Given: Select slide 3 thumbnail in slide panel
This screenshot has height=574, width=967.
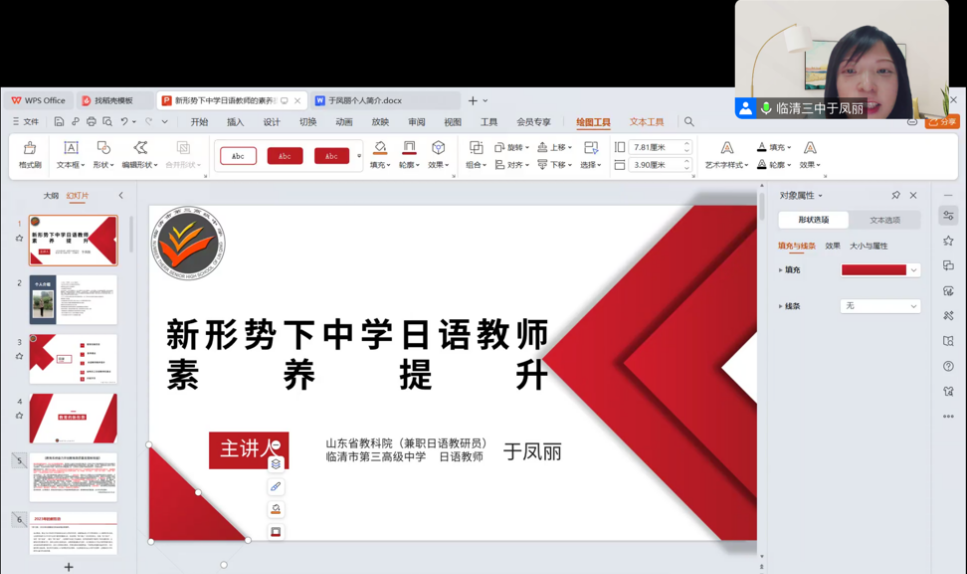Looking at the screenshot, I should click(73, 358).
